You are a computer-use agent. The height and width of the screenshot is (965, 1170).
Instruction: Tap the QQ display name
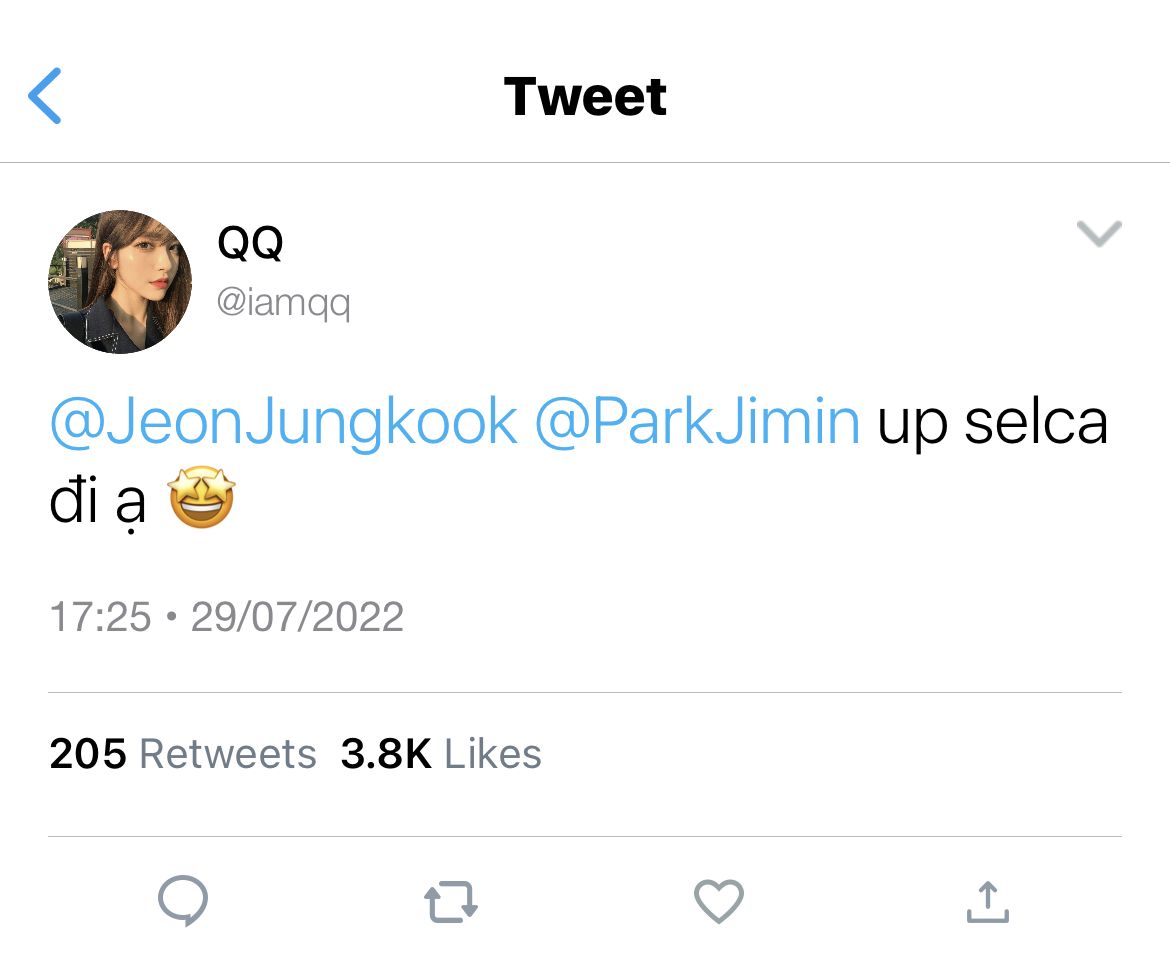point(250,242)
